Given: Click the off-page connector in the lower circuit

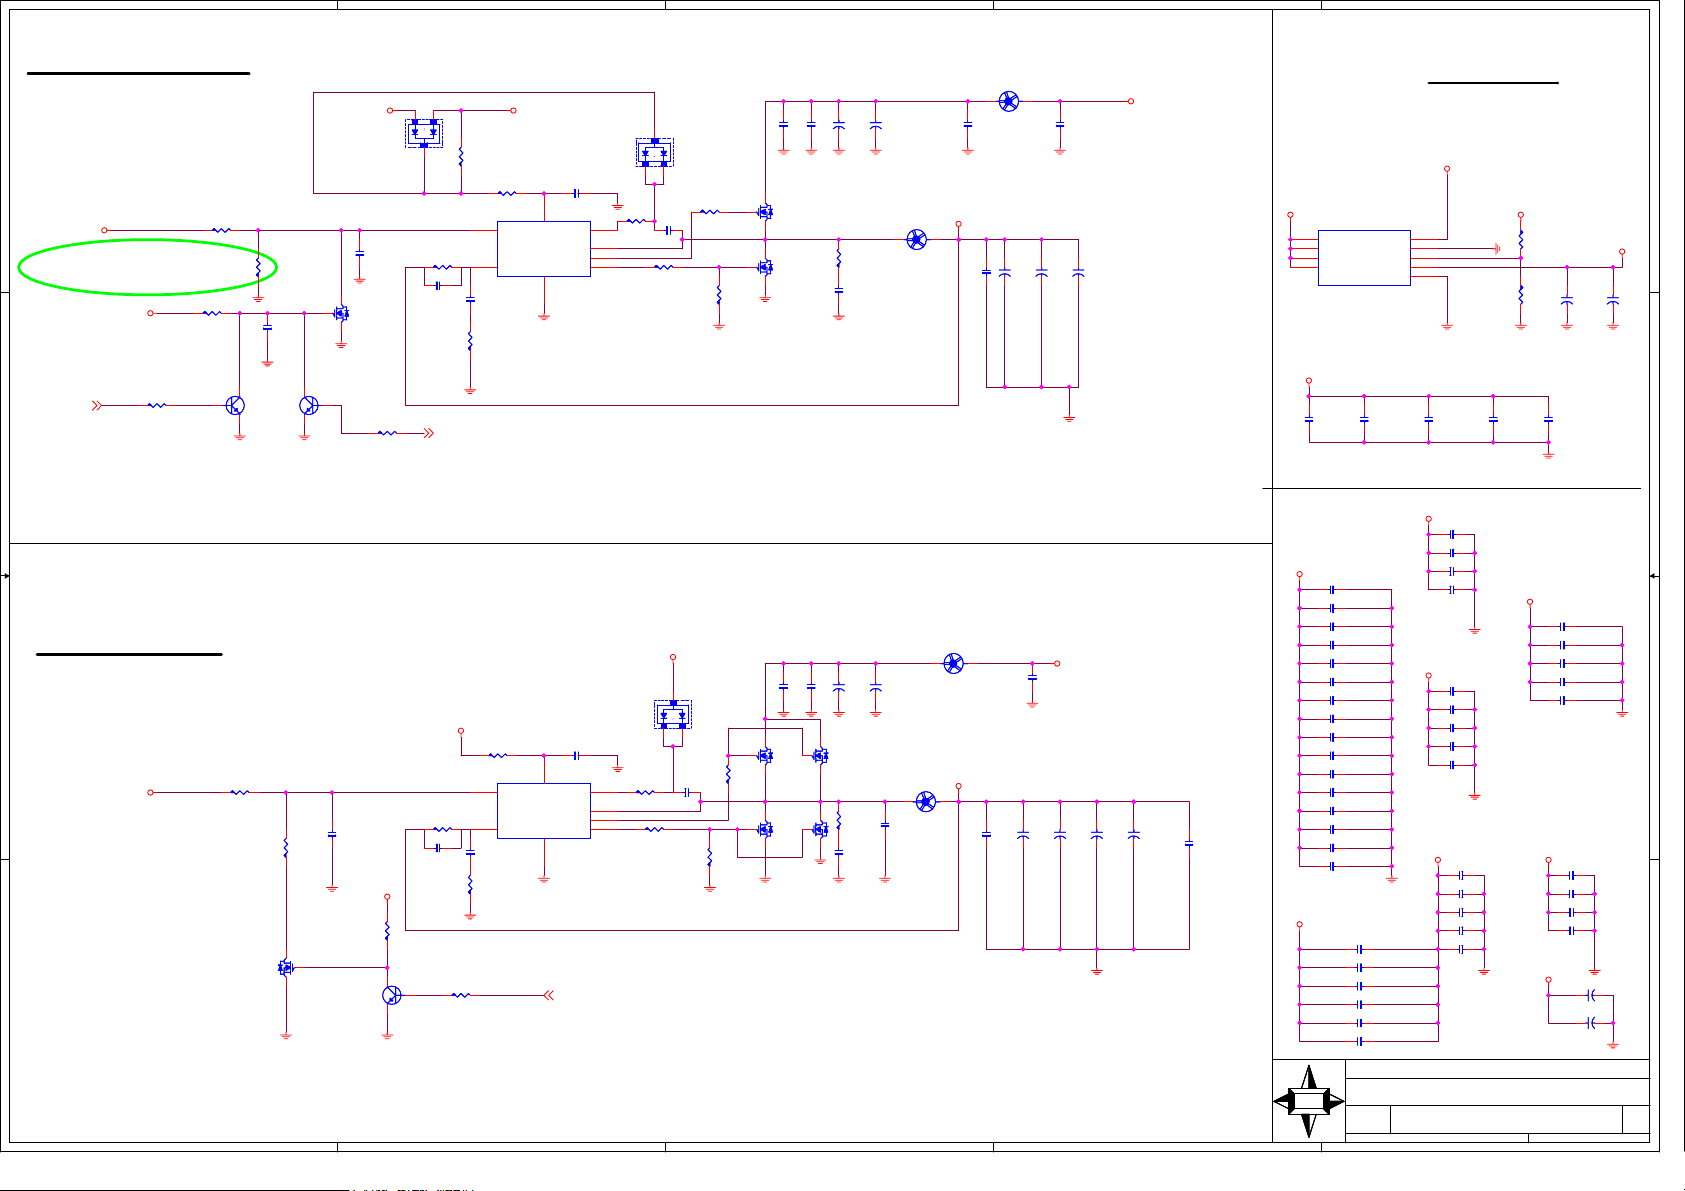Looking at the screenshot, I should click(x=548, y=995).
